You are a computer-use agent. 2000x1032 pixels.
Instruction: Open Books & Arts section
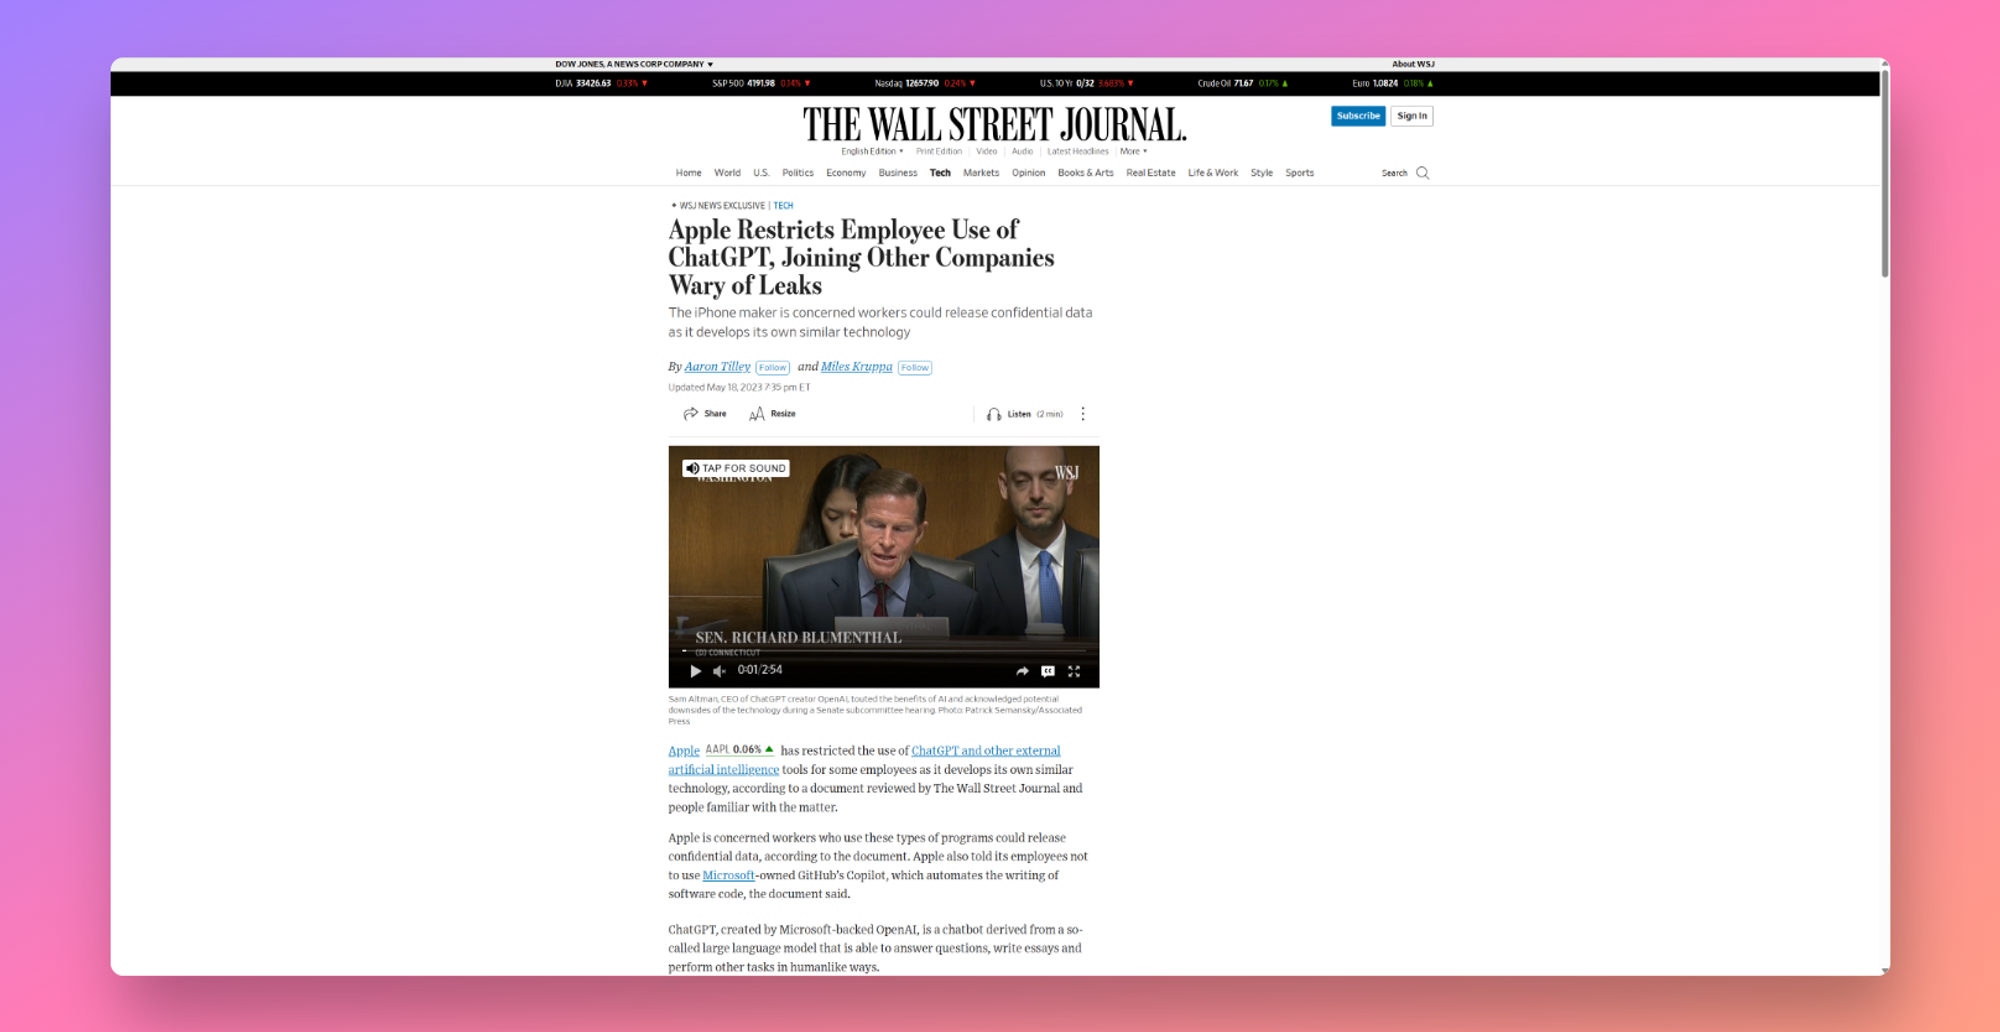pos(1085,173)
